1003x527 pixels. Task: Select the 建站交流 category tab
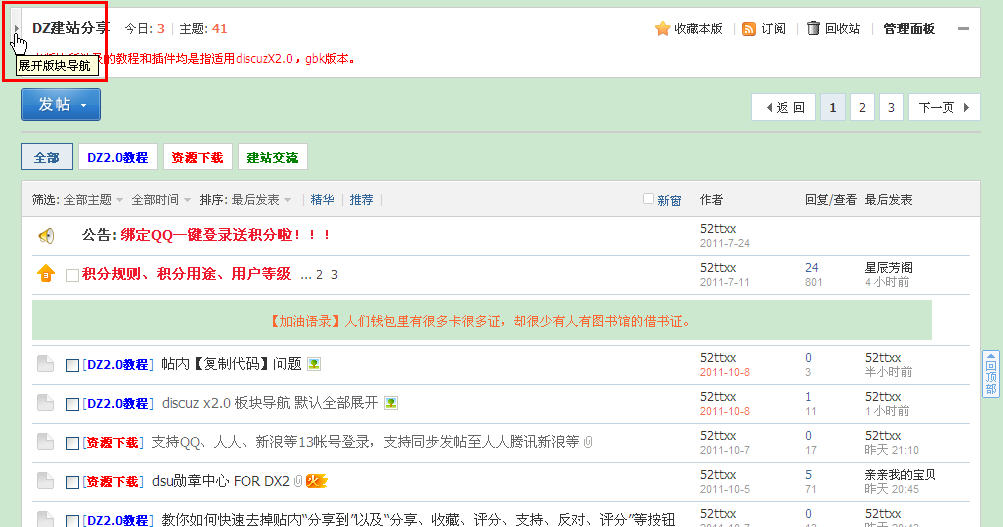(272, 157)
